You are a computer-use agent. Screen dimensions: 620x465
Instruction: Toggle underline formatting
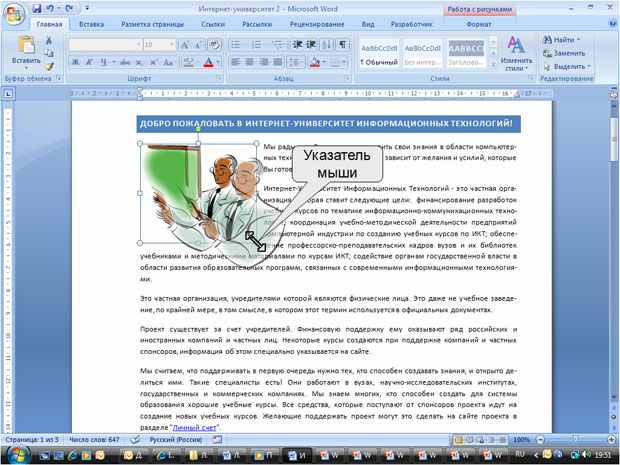(x=104, y=62)
